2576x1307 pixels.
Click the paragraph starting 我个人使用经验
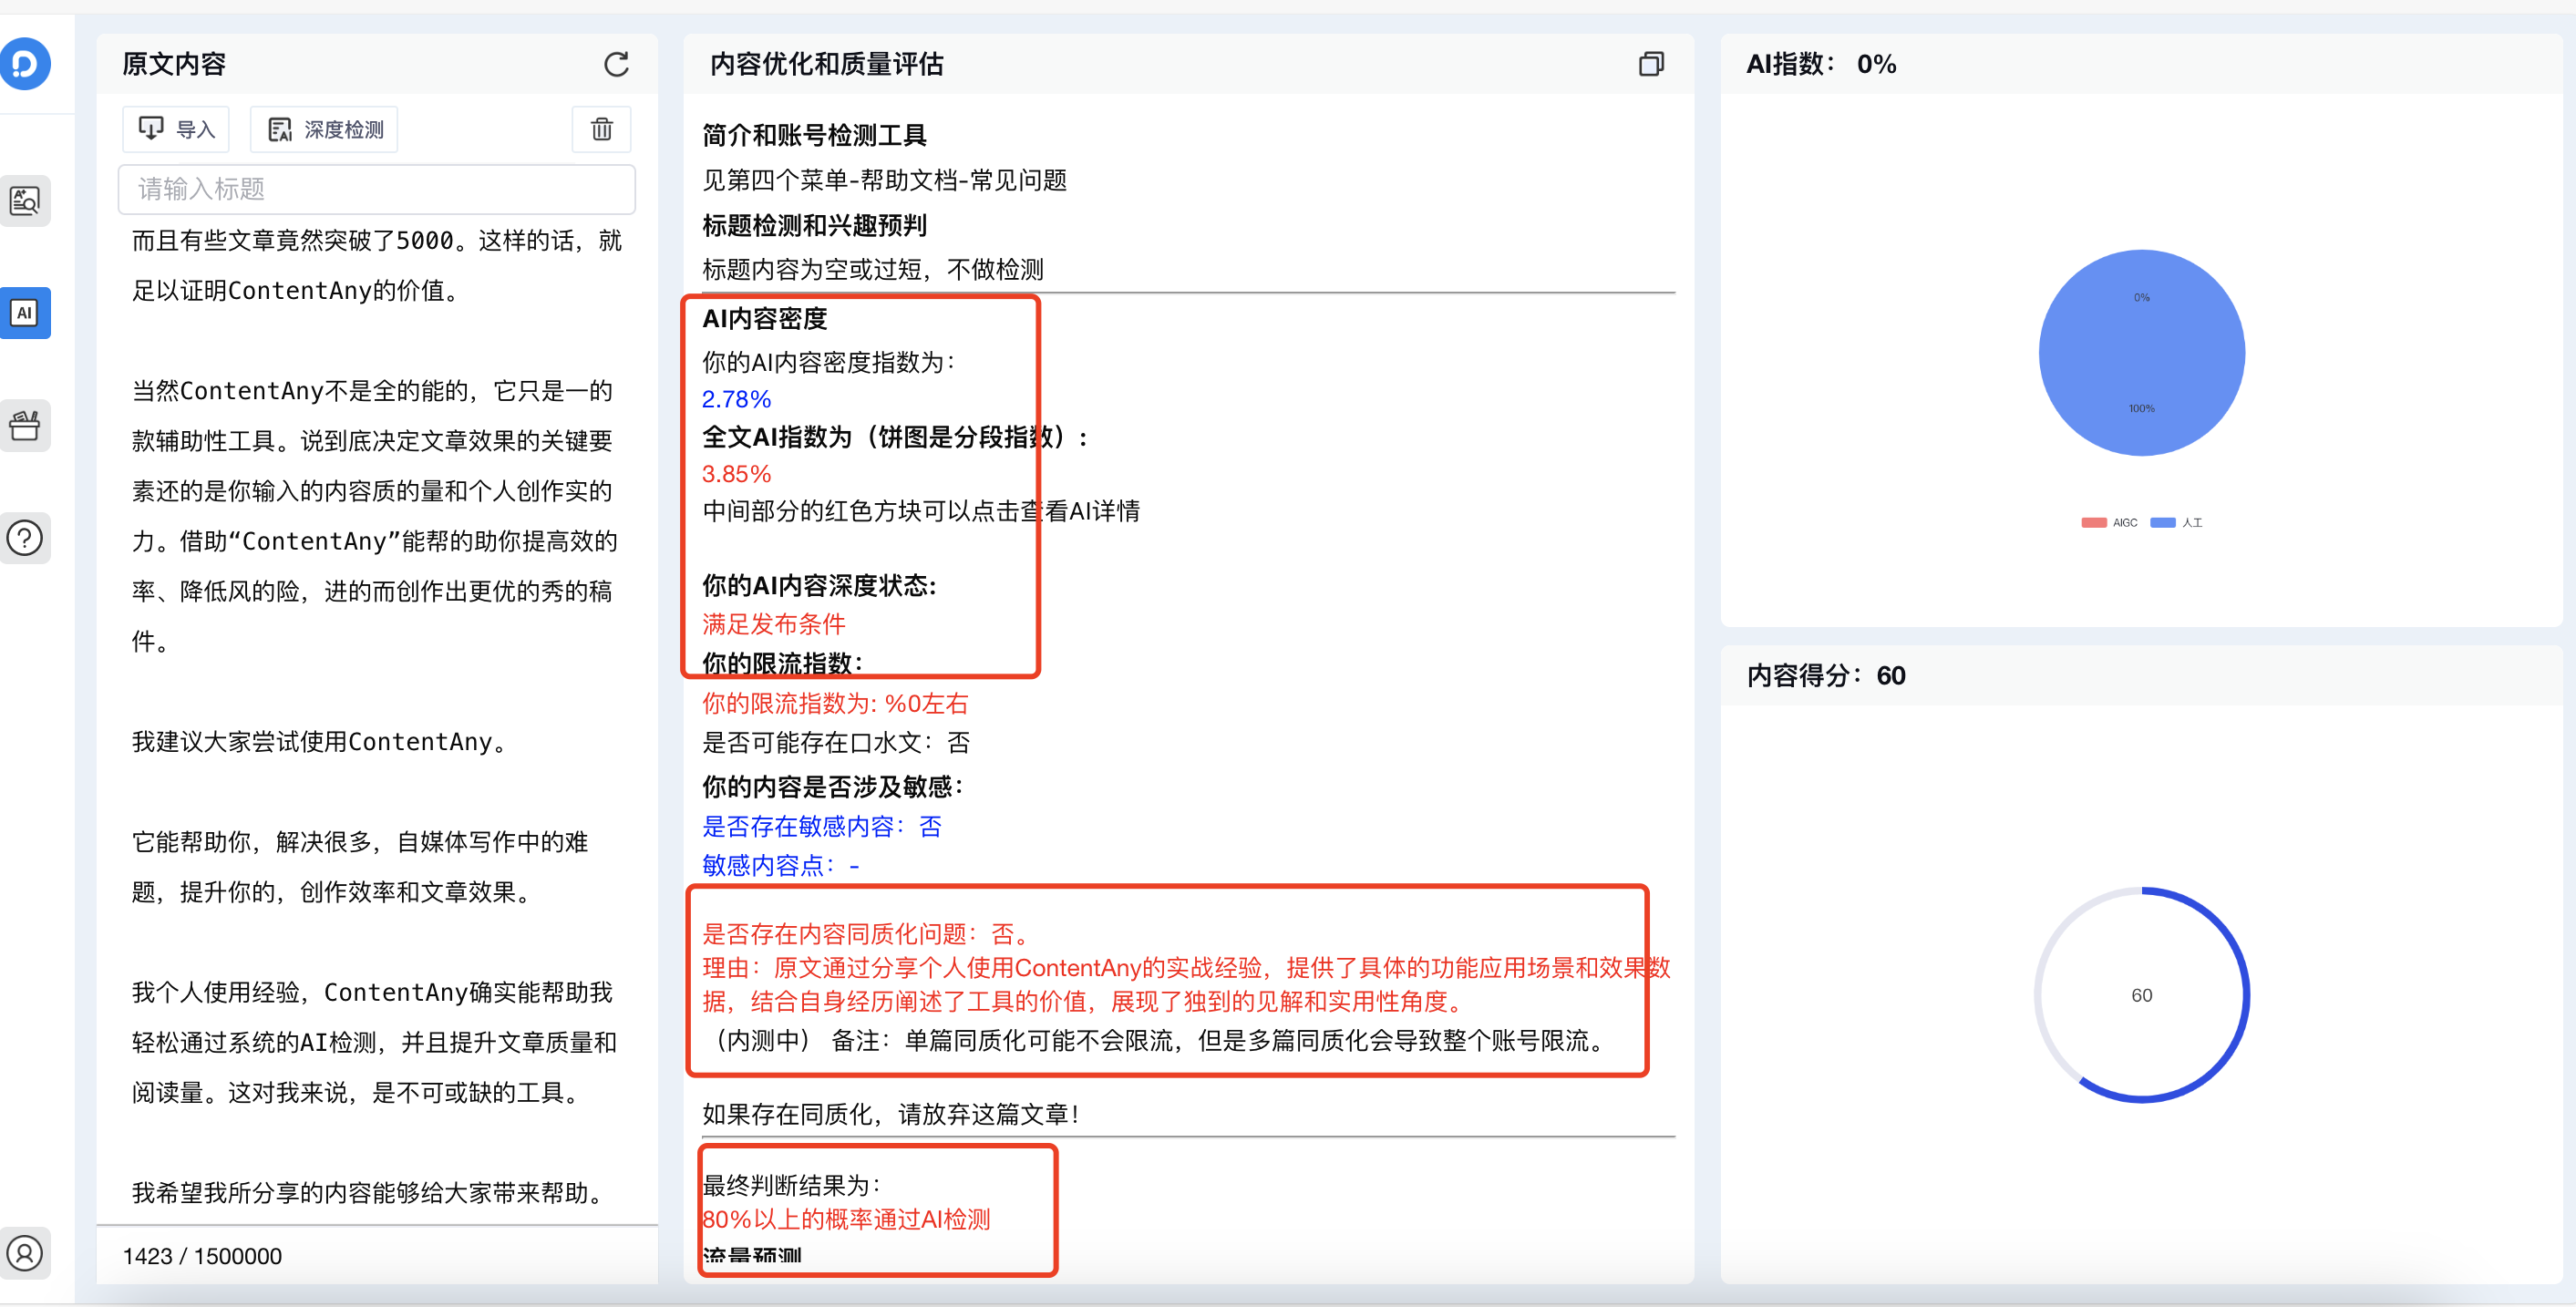[374, 1042]
